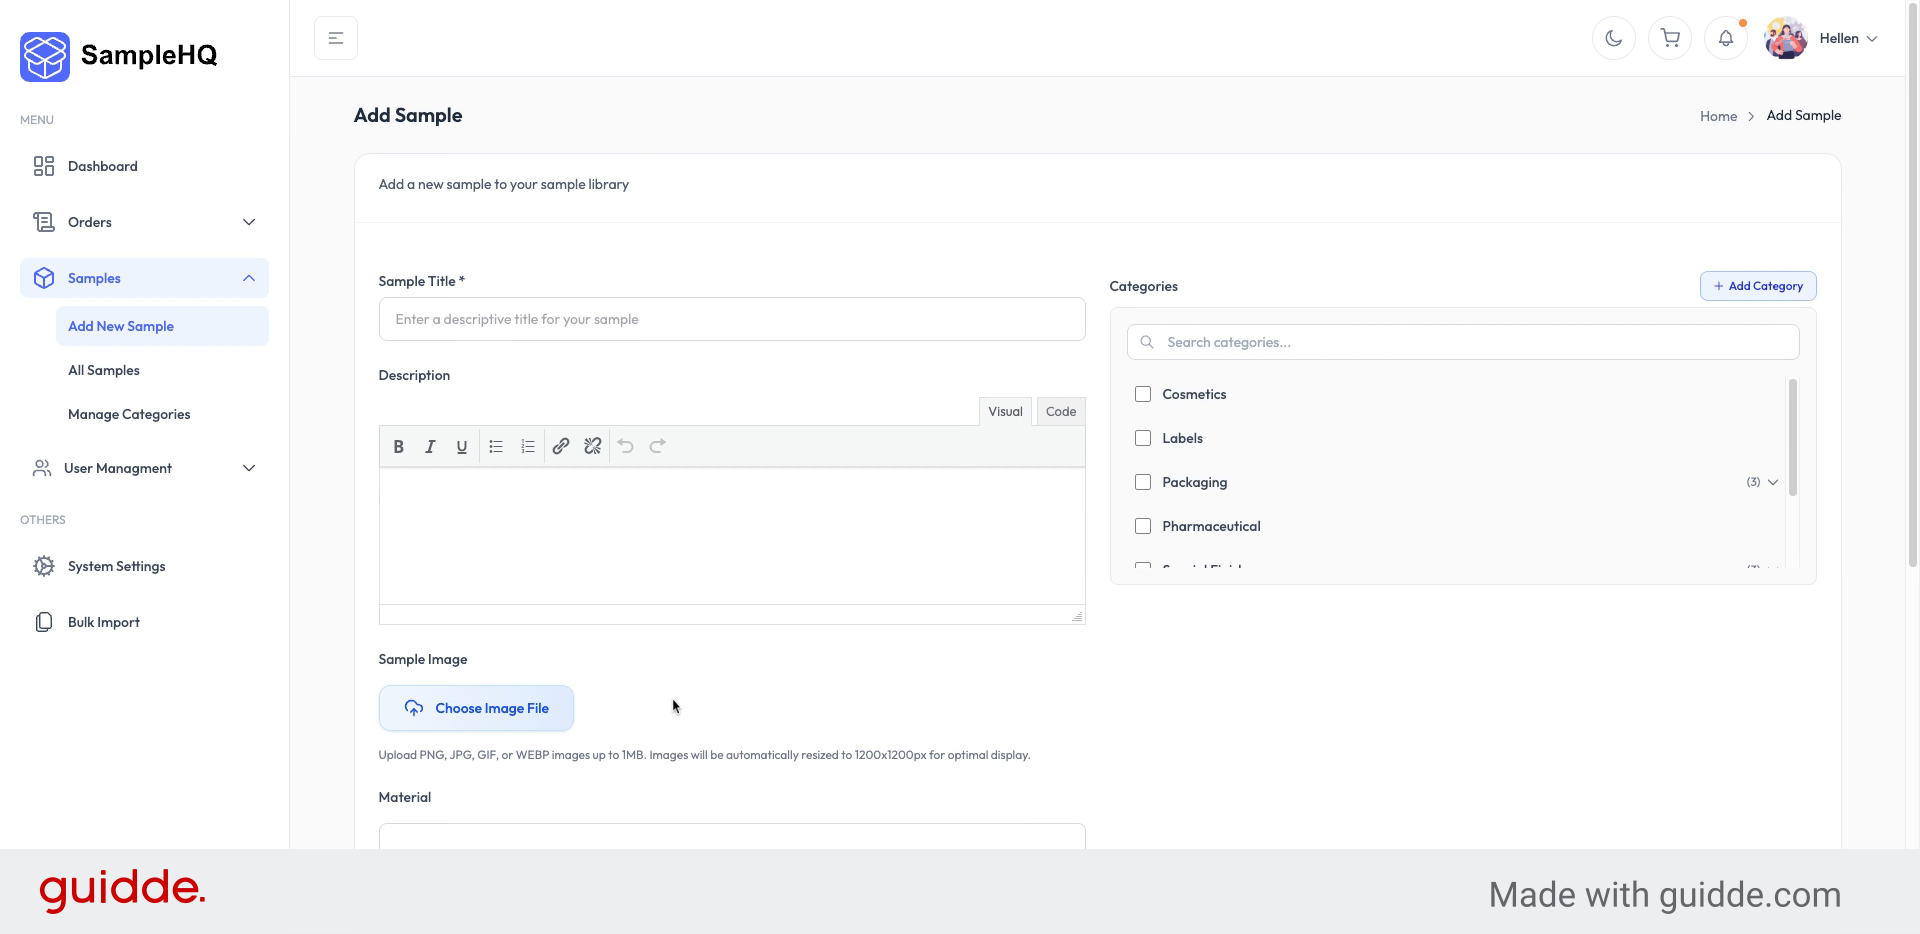Insert a link in the description editor

tap(561, 447)
